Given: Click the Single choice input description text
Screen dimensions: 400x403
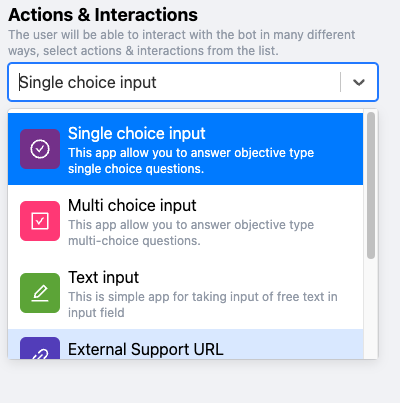Looking at the screenshot, I should pyautogui.click(x=191, y=161).
